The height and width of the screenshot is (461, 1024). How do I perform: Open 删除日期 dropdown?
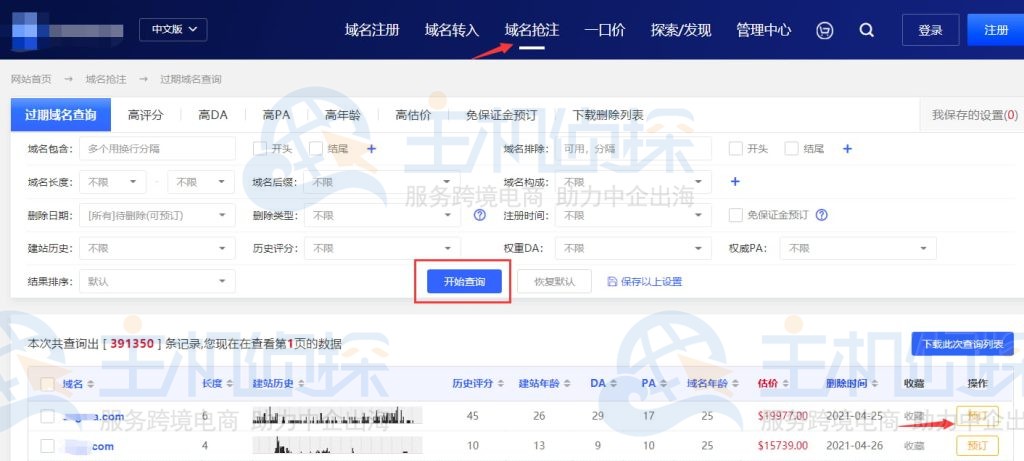coord(157,215)
